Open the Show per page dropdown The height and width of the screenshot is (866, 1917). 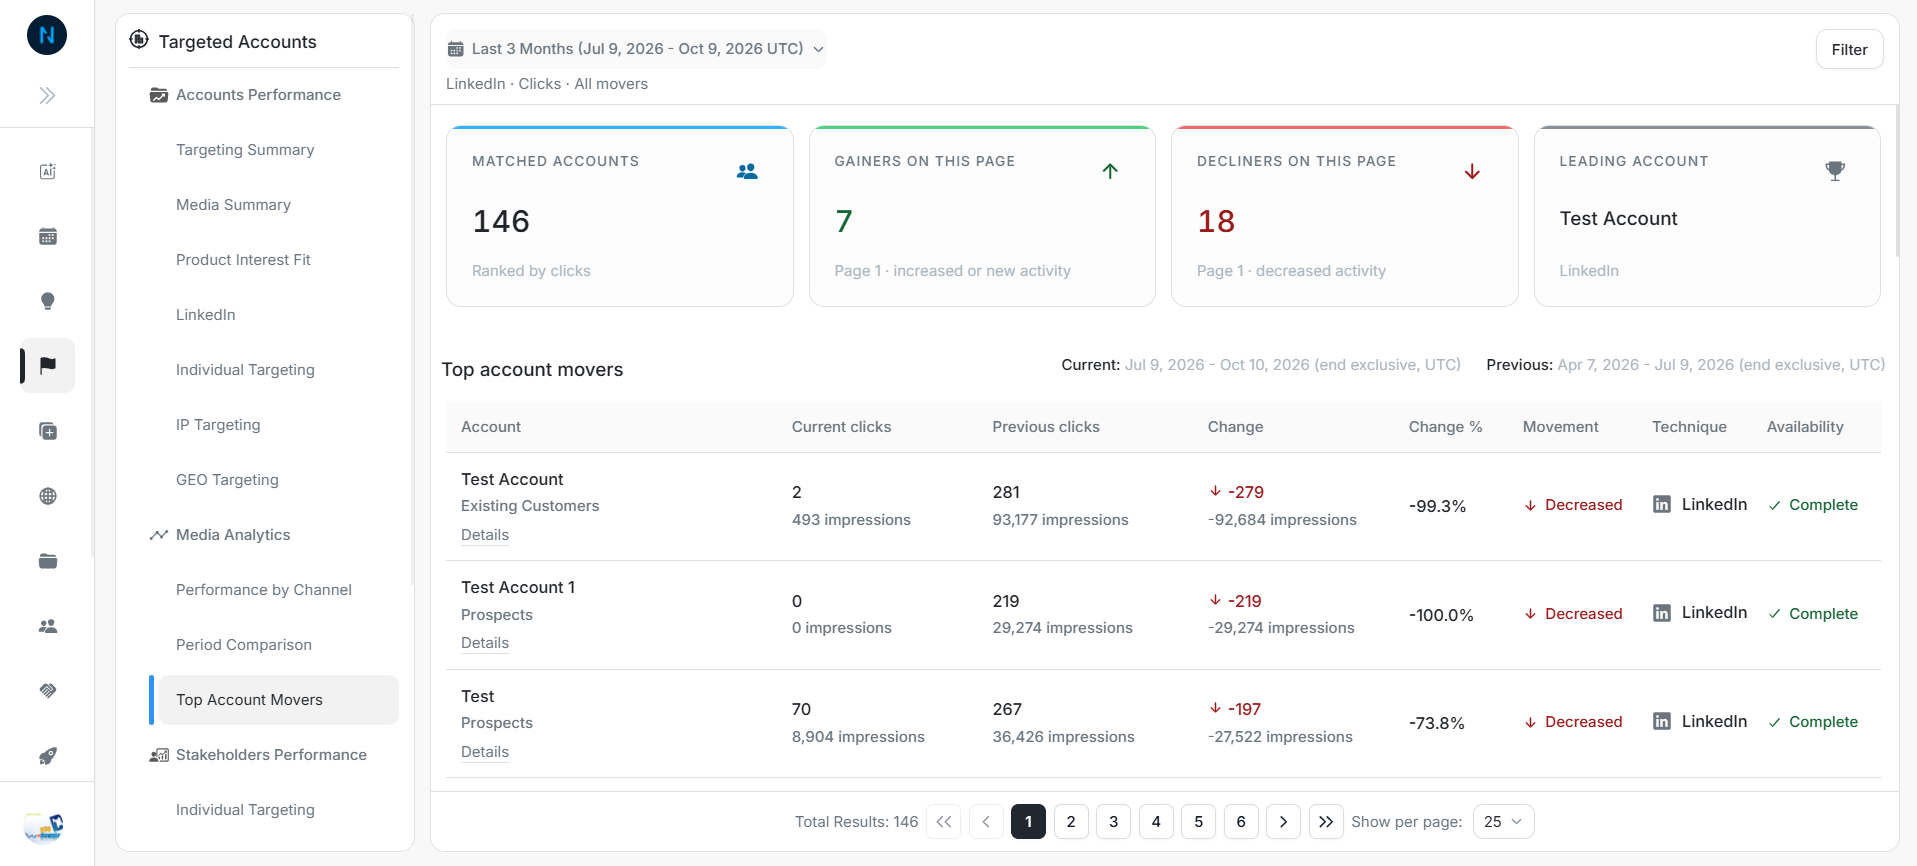[x=1503, y=822]
